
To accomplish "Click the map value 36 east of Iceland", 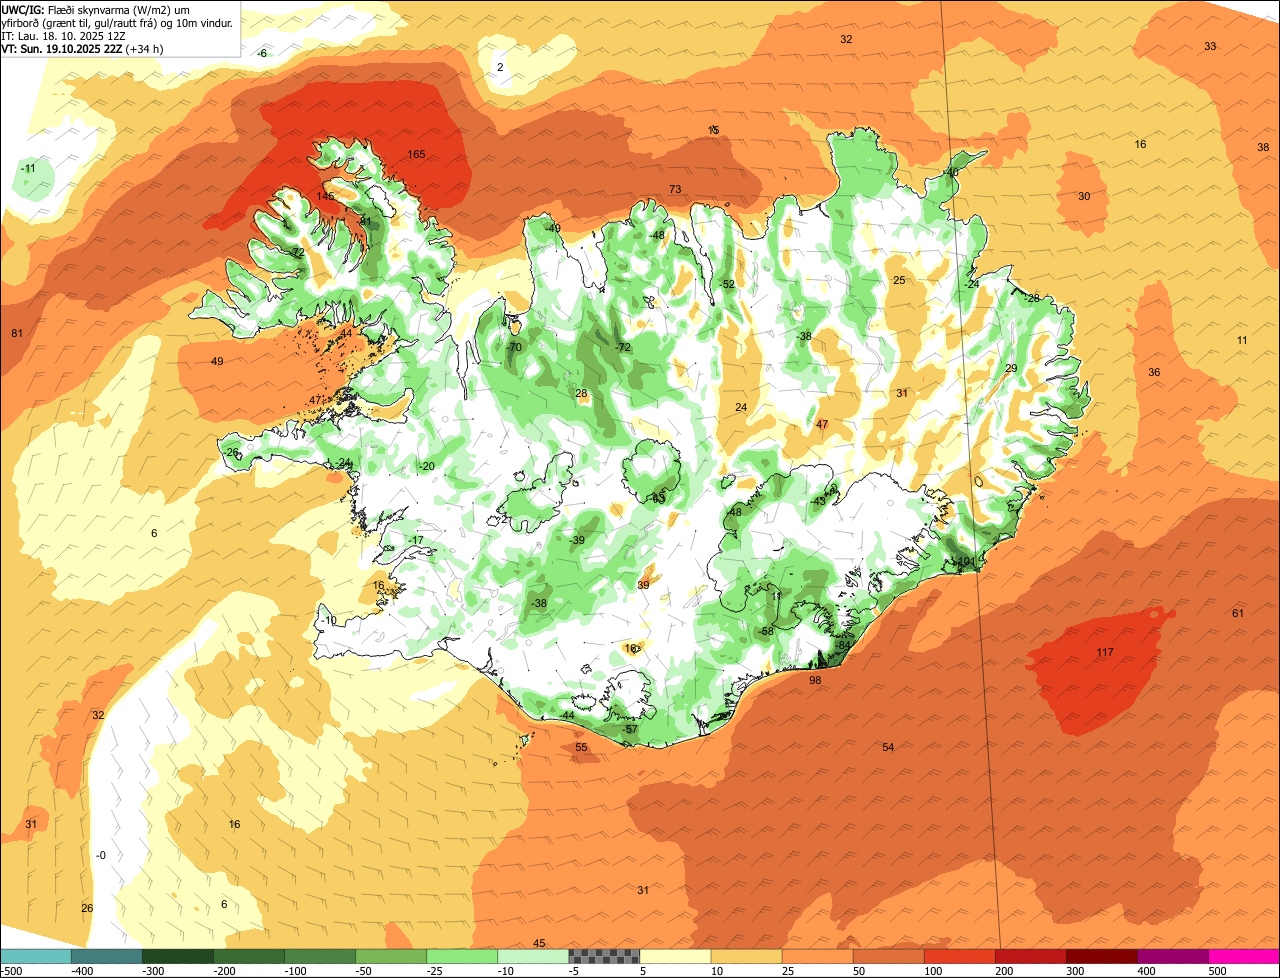I will coord(1154,372).
